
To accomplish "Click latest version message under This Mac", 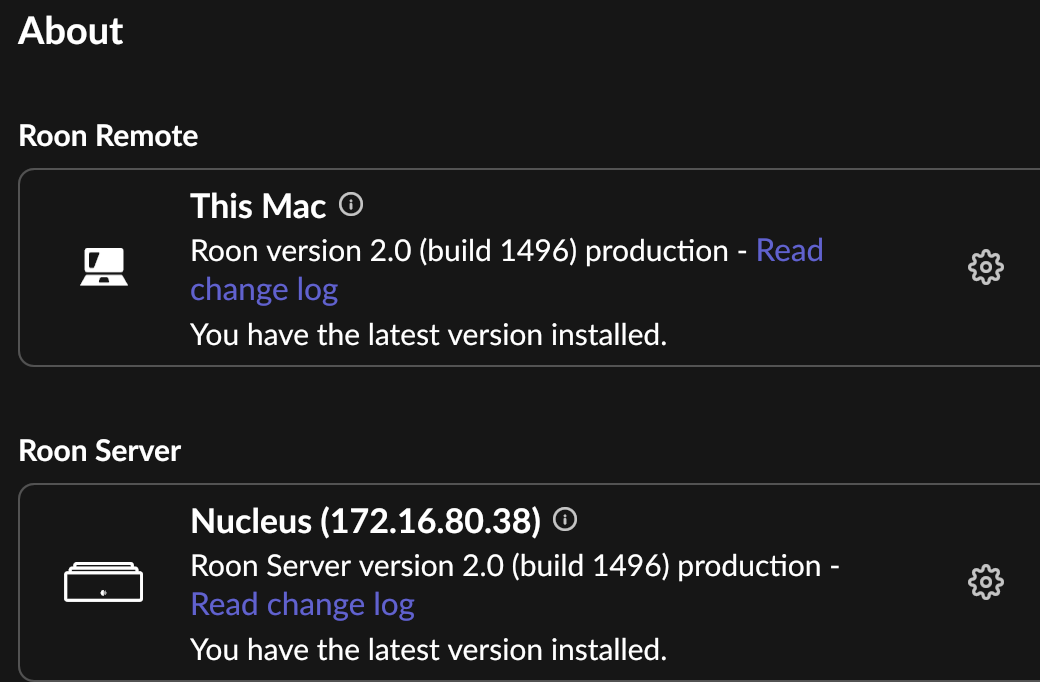I will 428,334.
